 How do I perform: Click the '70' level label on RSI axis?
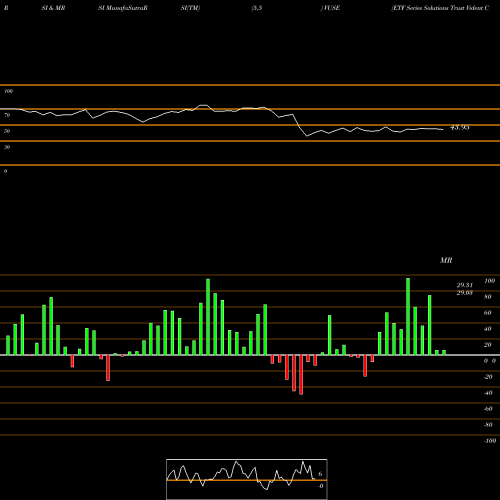click(7, 115)
